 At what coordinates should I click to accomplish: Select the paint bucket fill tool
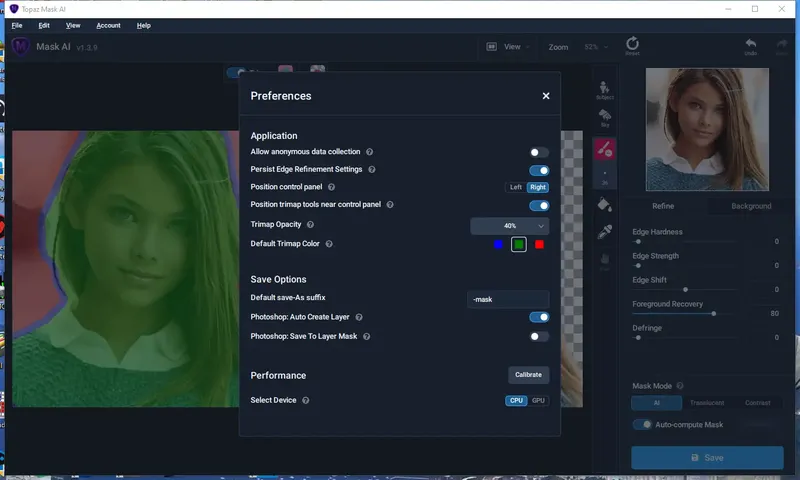(605, 205)
